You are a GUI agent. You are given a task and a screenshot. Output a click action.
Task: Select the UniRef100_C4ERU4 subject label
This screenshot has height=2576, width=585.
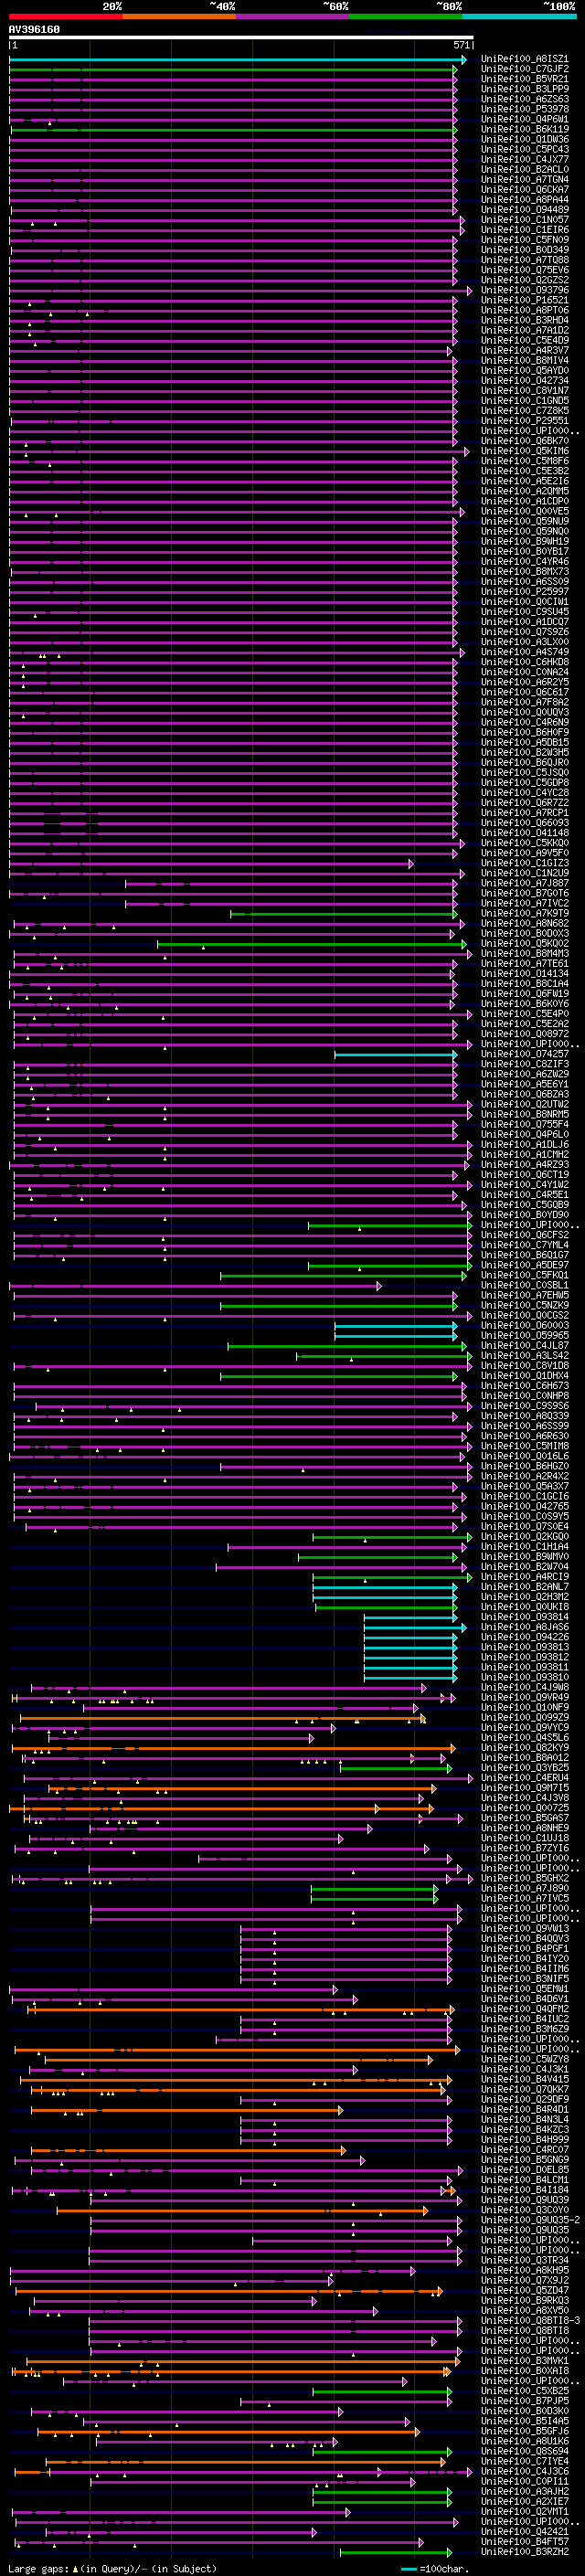coord(525,1778)
